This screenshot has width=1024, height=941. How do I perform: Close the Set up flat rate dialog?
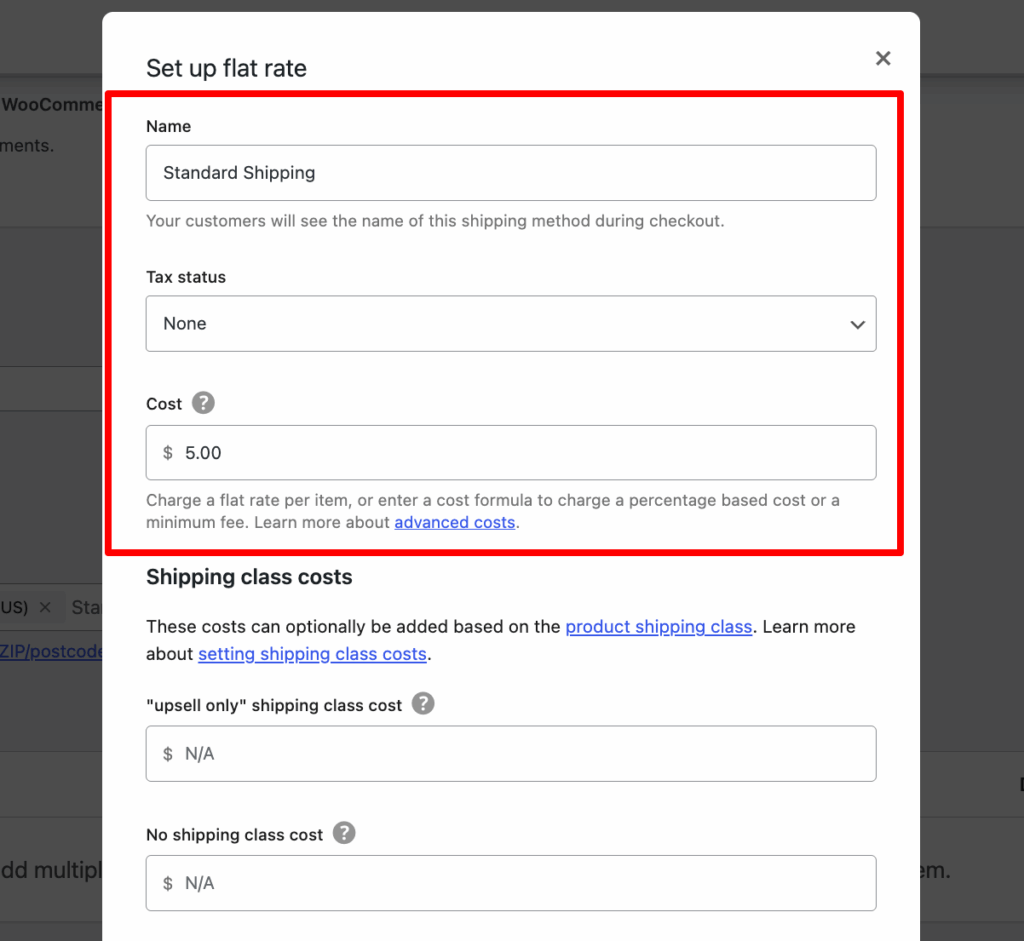(883, 59)
